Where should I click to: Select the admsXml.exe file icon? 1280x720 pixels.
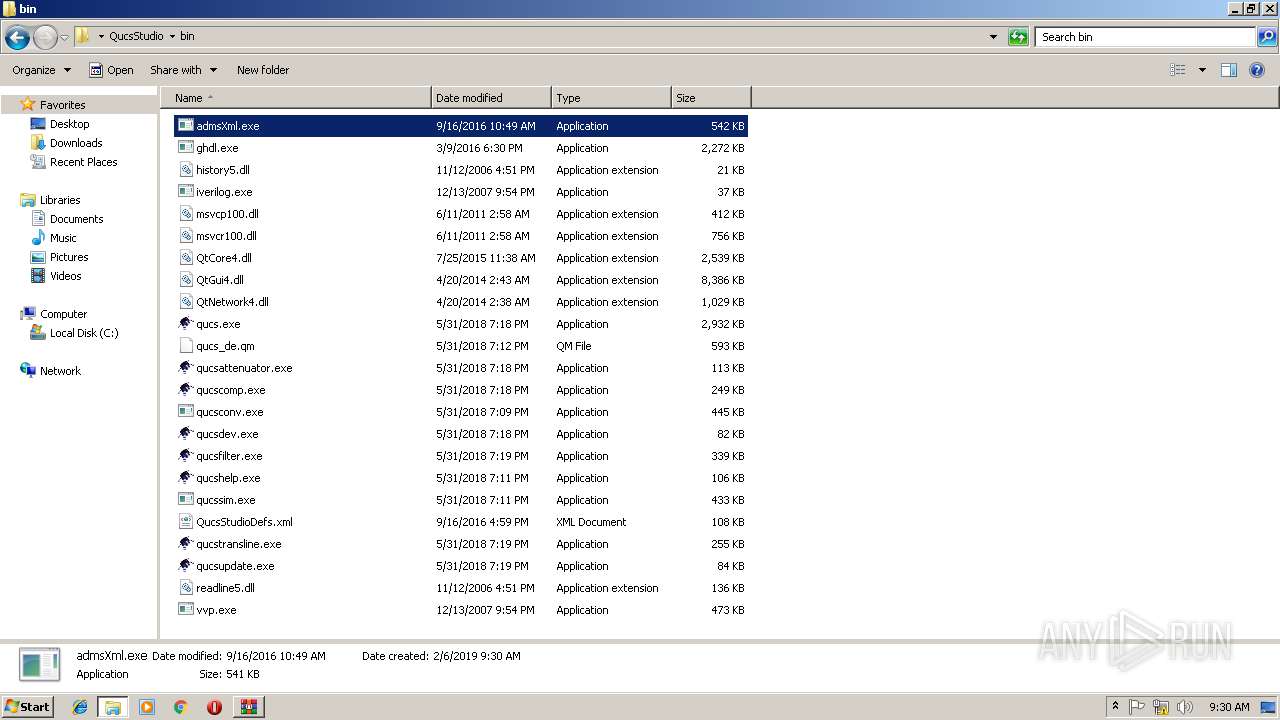pyautogui.click(x=185, y=126)
